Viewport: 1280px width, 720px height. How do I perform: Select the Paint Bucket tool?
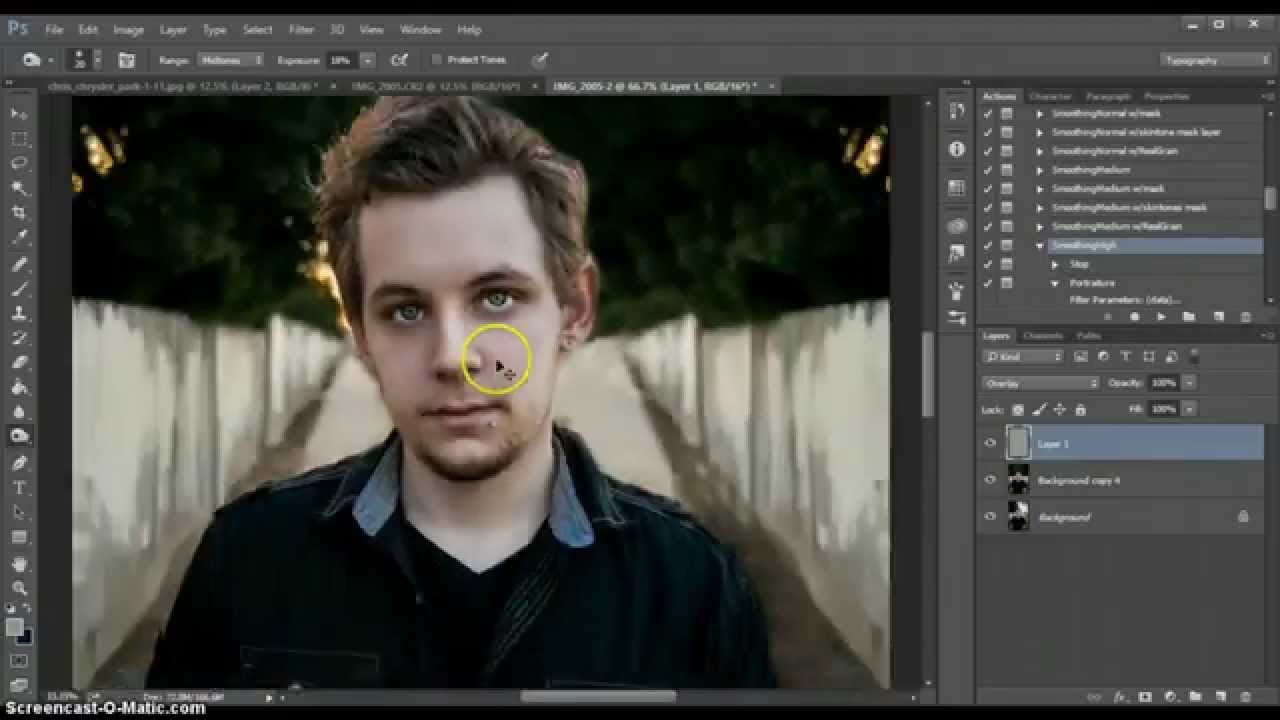(20, 388)
